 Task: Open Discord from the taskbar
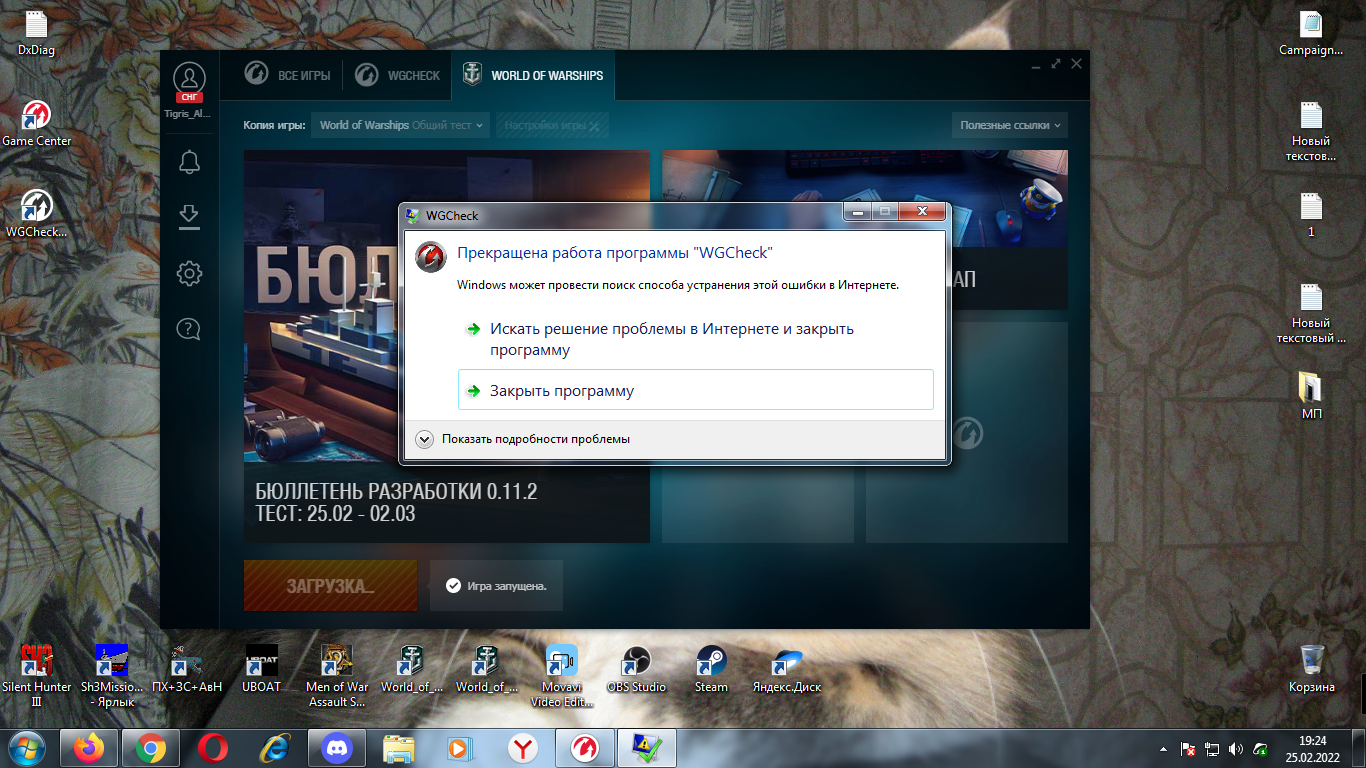coord(337,747)
